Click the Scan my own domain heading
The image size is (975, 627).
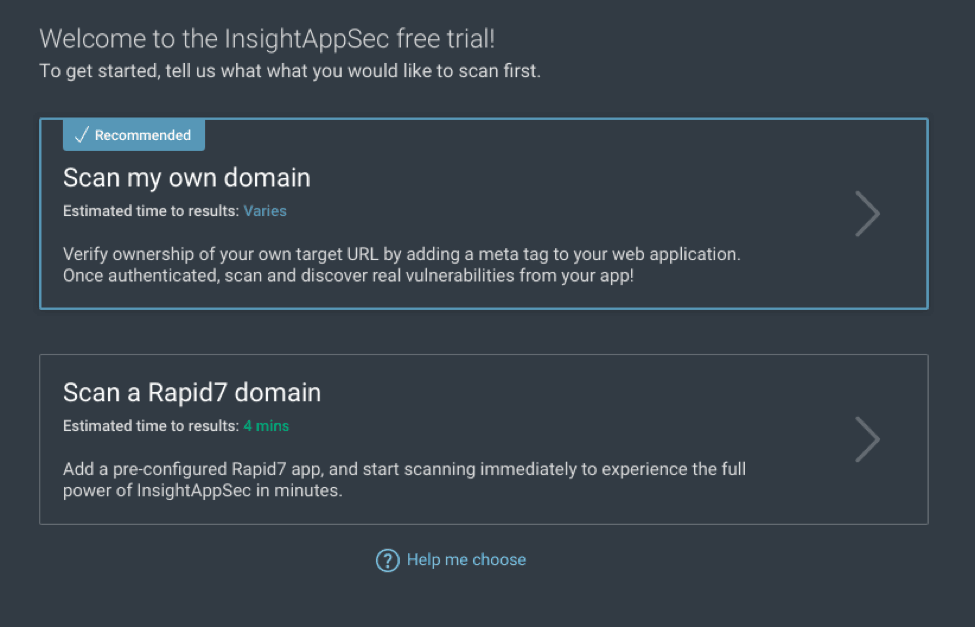[x=186, y=177]
